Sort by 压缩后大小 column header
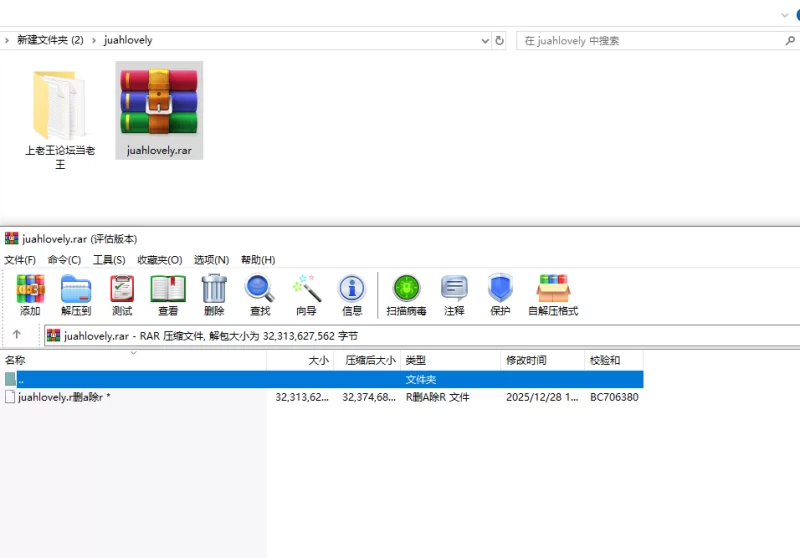This screenshot has width=800, height=558. pyautogui.click(x=367, y=360)
